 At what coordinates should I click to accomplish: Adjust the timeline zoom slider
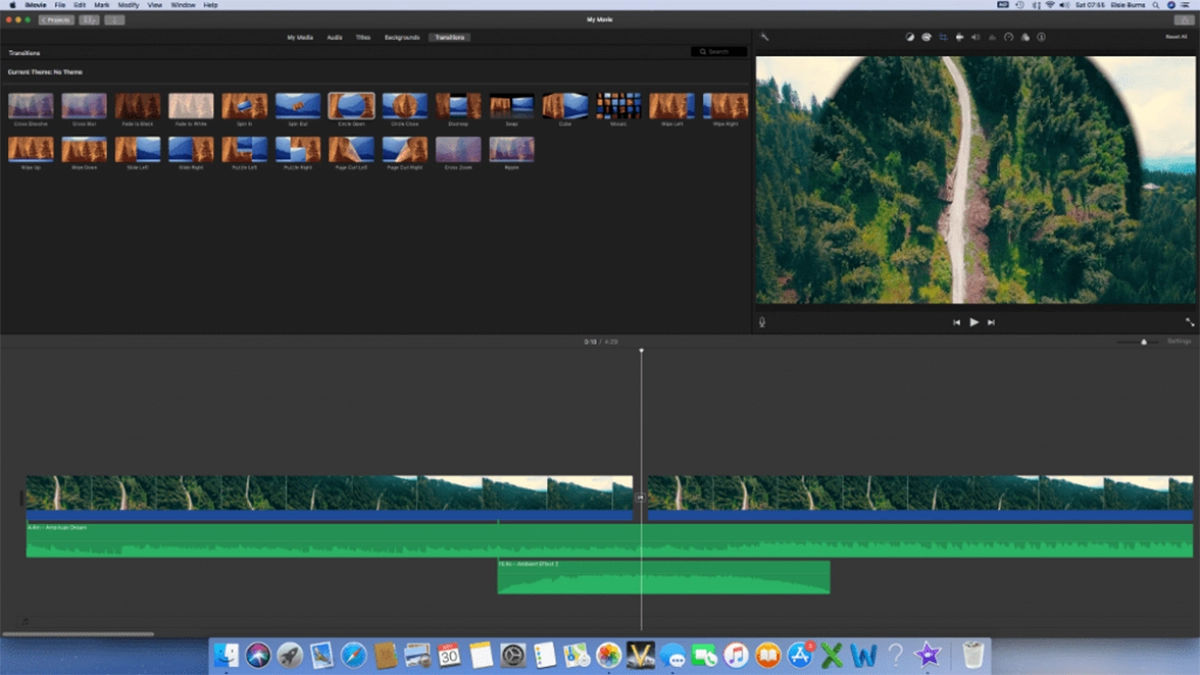(1144, 340)
